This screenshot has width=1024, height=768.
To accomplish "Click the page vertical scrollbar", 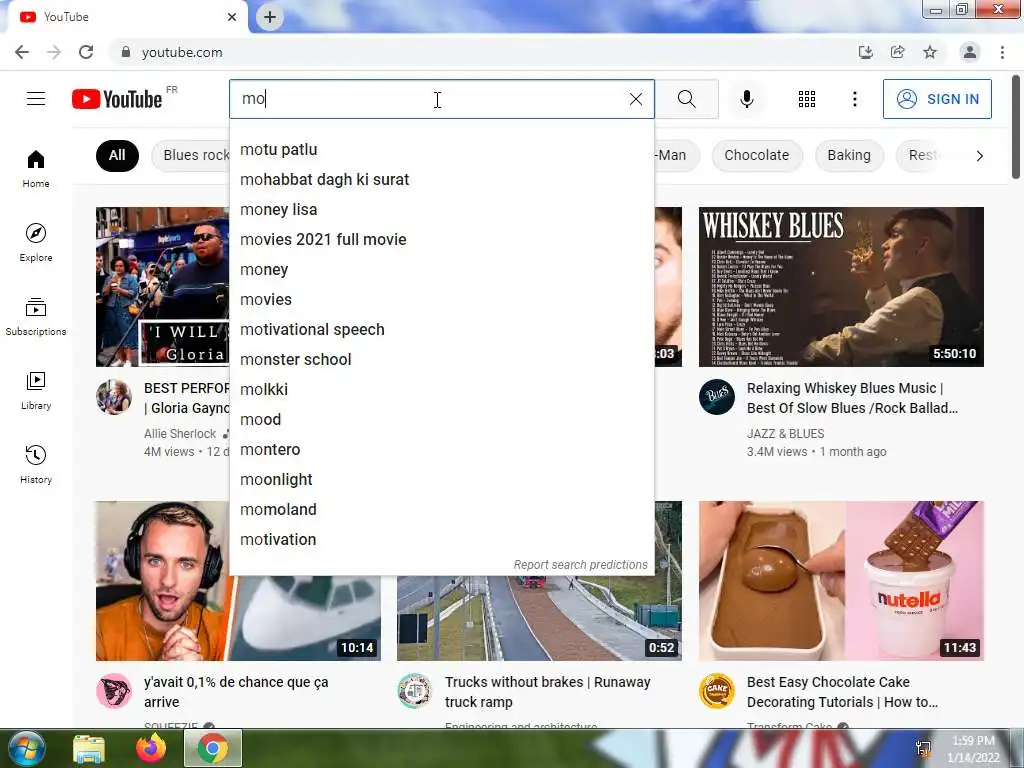I will point(1016,127).
